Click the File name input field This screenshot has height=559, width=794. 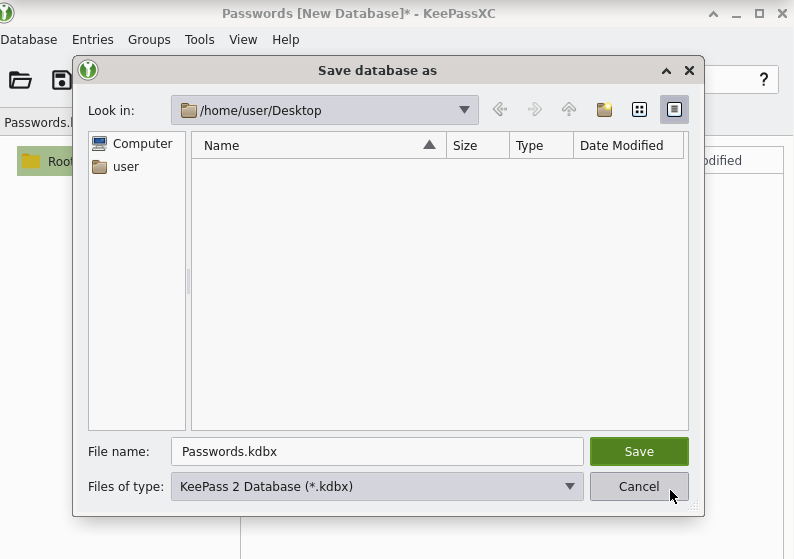[x=376, y=451]
